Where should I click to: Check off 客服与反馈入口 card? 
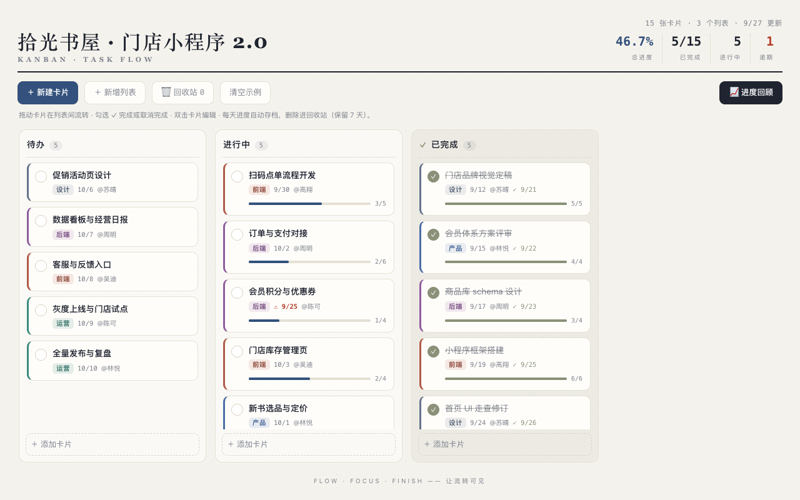tap(41, 266)
